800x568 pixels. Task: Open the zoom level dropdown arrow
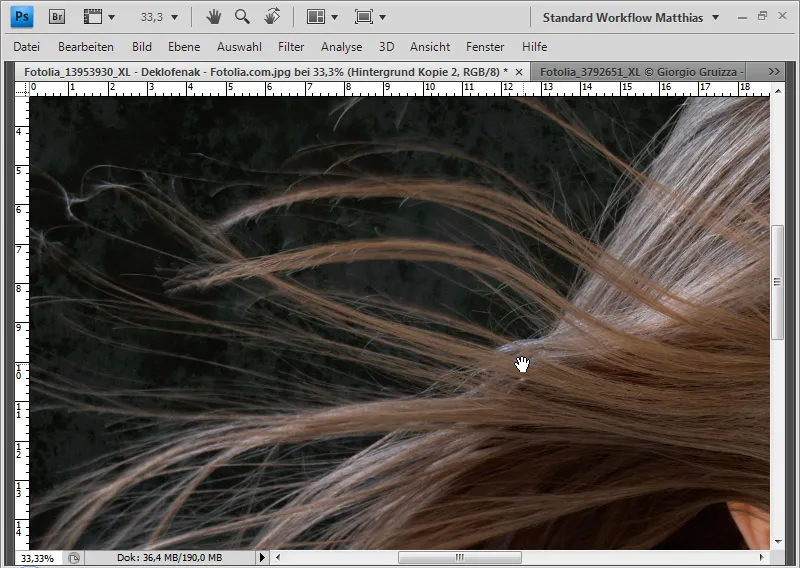coord(174,17)
